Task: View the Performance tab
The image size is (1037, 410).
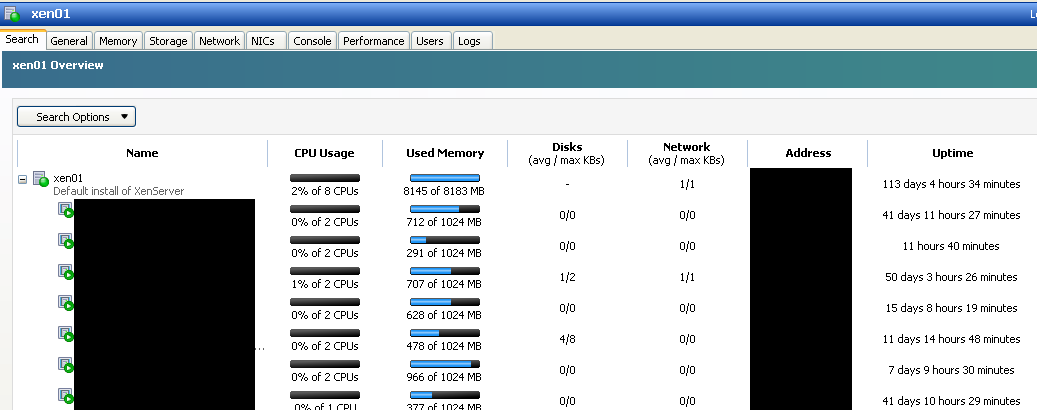Action: 374,41
